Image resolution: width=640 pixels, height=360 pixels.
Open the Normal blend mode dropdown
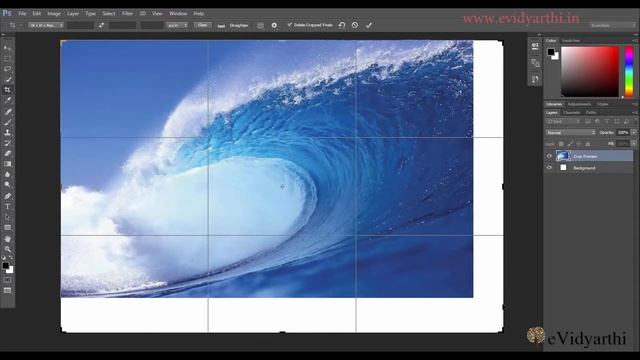571,133
